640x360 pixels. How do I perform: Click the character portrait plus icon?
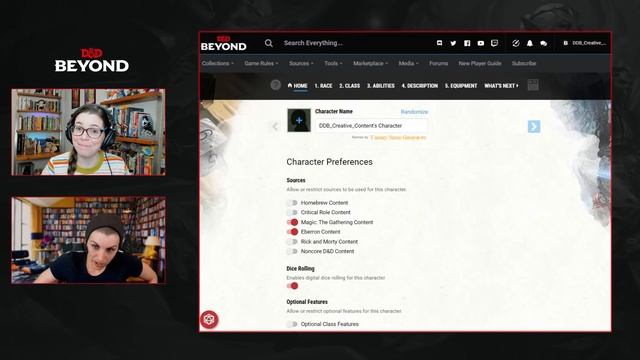(x=299, y=120)
